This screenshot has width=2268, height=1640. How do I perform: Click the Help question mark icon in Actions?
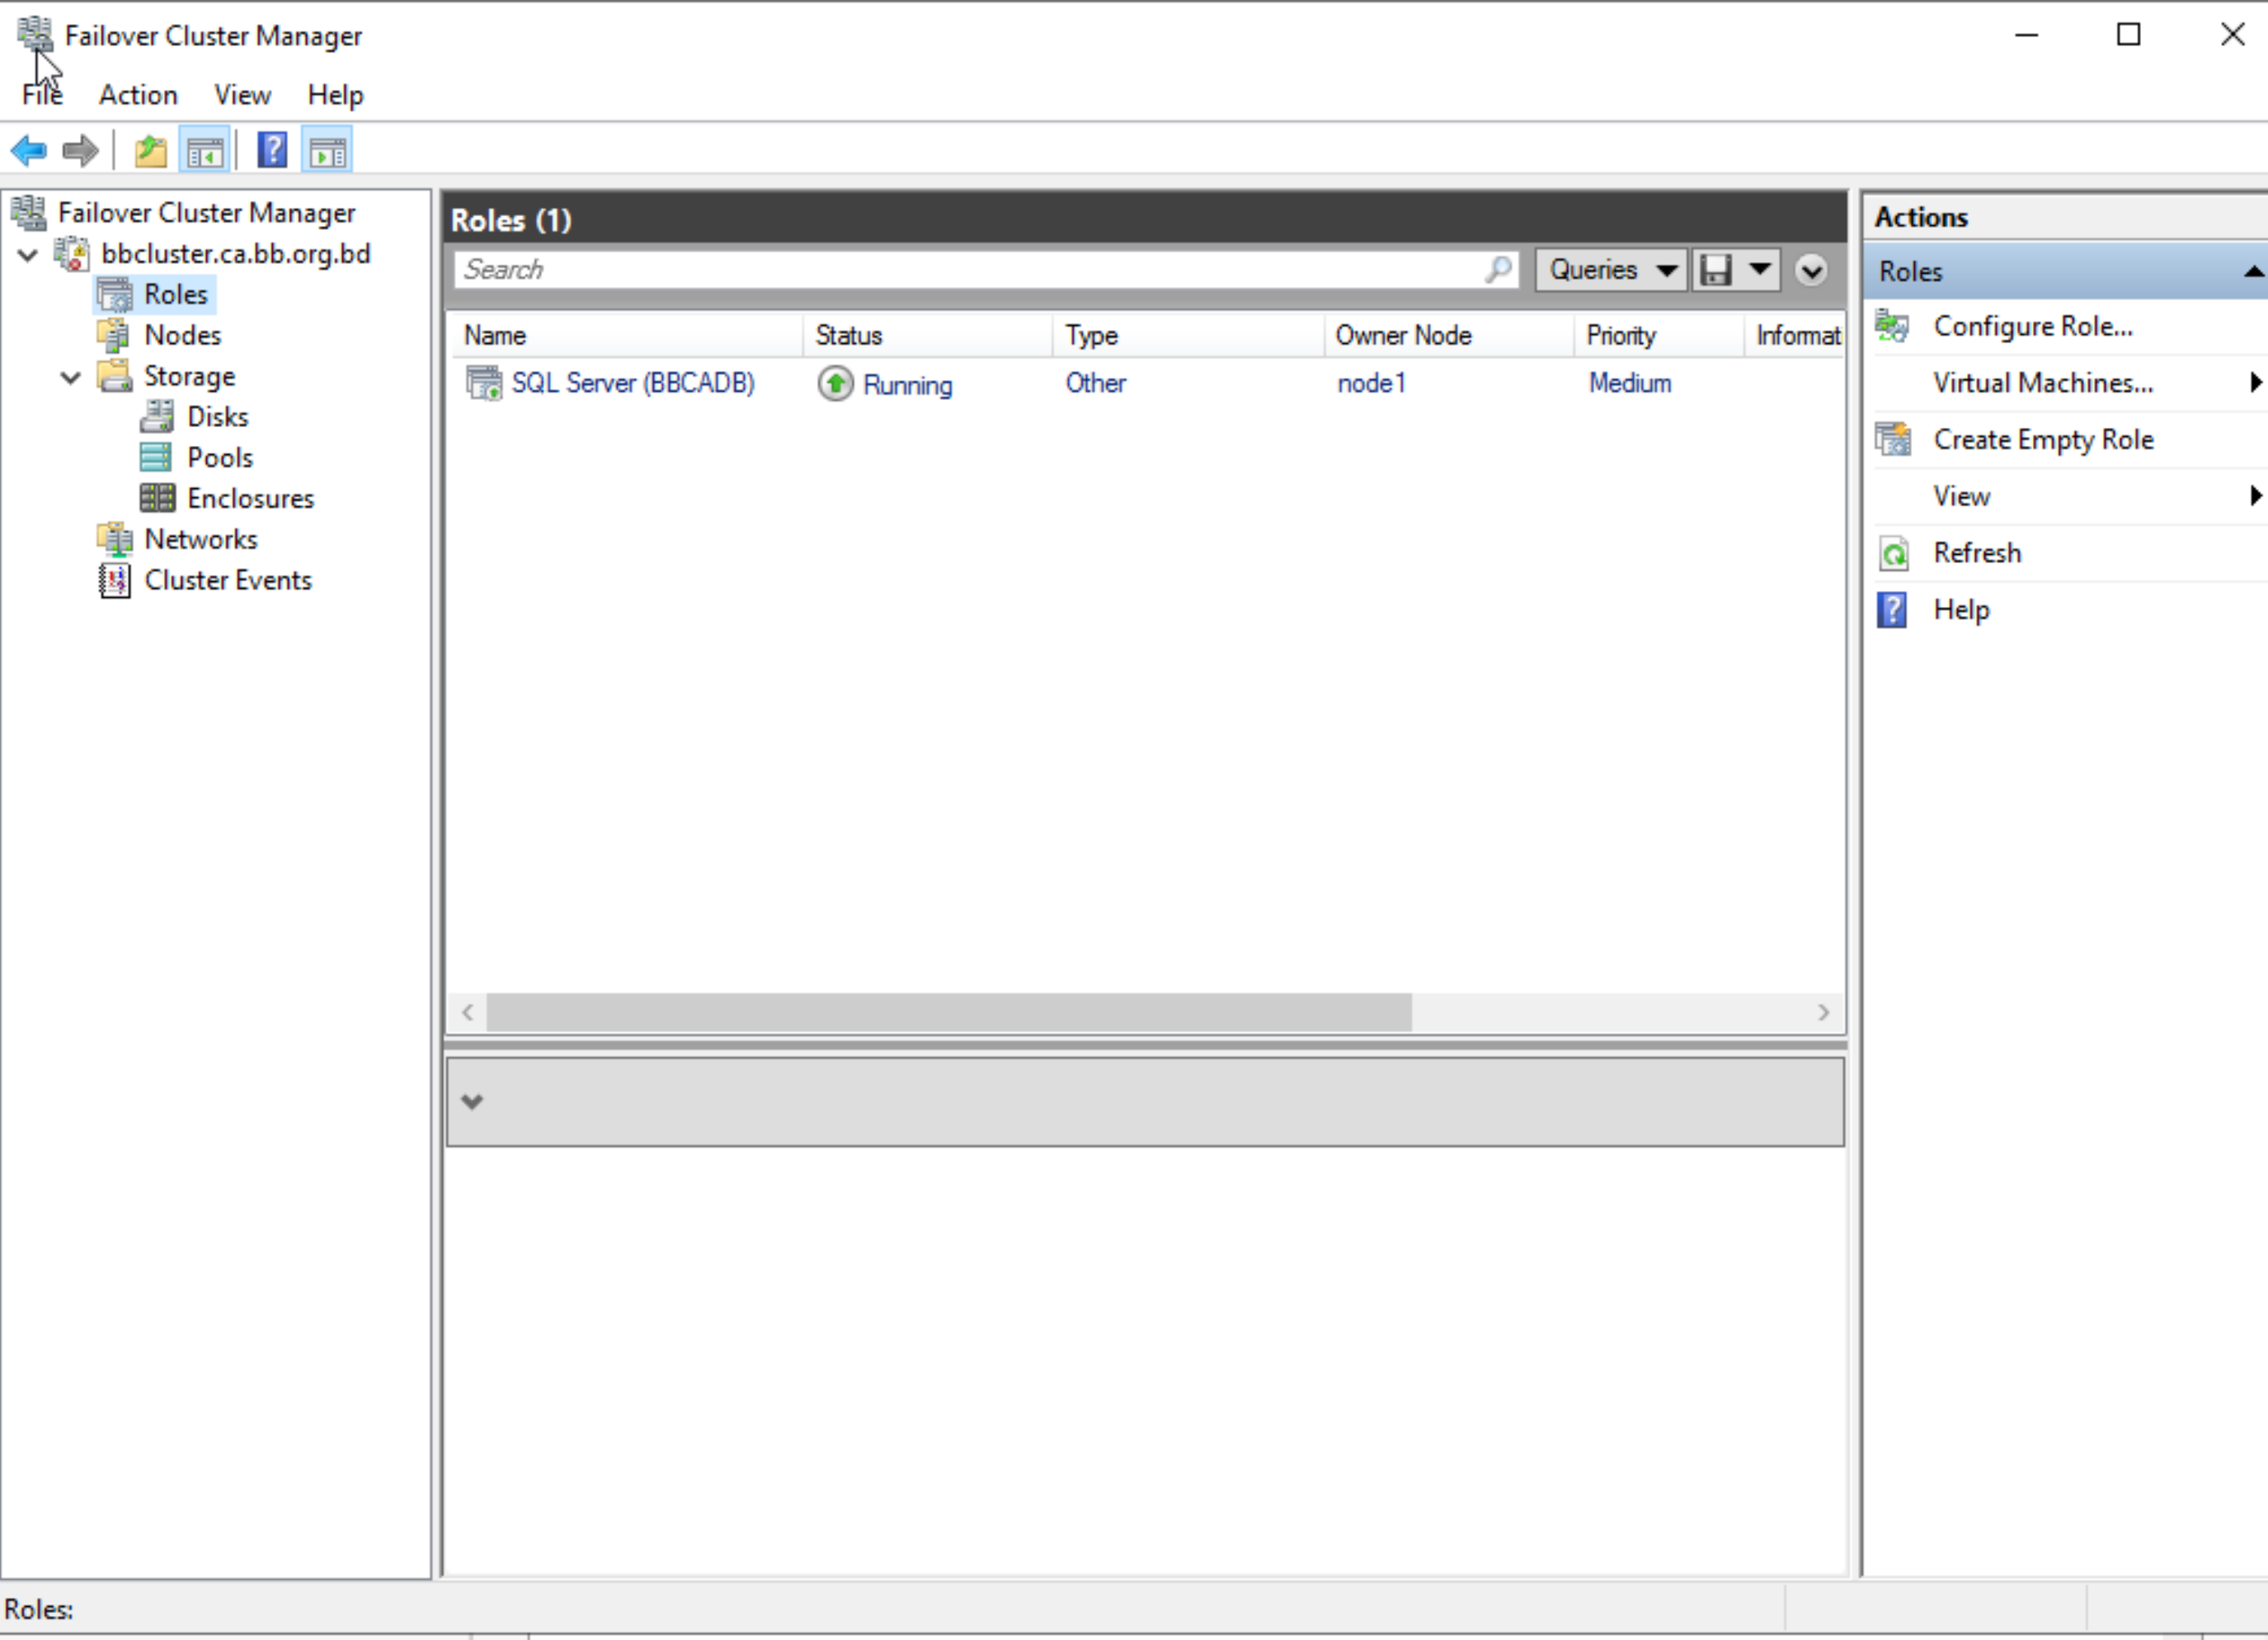click(x=1892, y=609)
